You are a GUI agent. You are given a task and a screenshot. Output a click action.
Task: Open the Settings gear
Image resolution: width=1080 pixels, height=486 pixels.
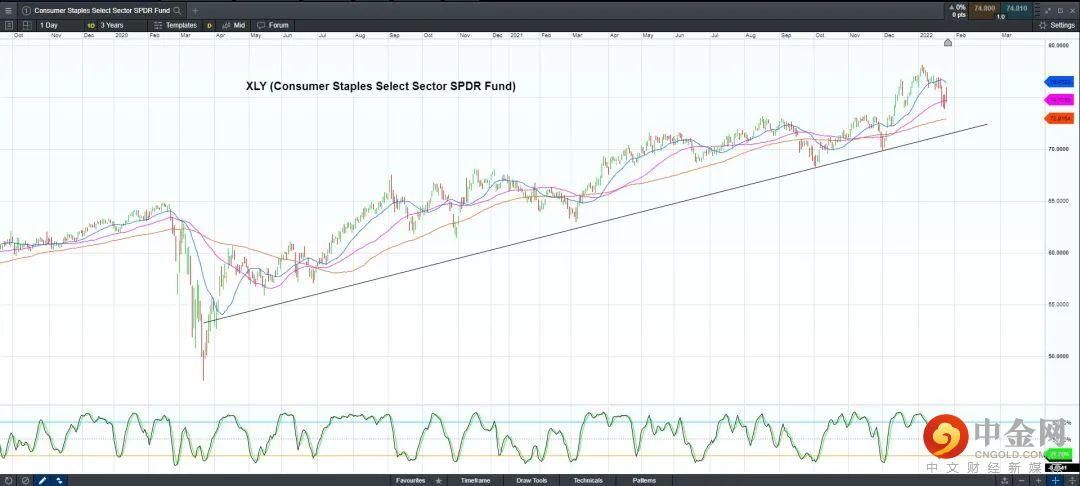click(x=1055, y=24)
